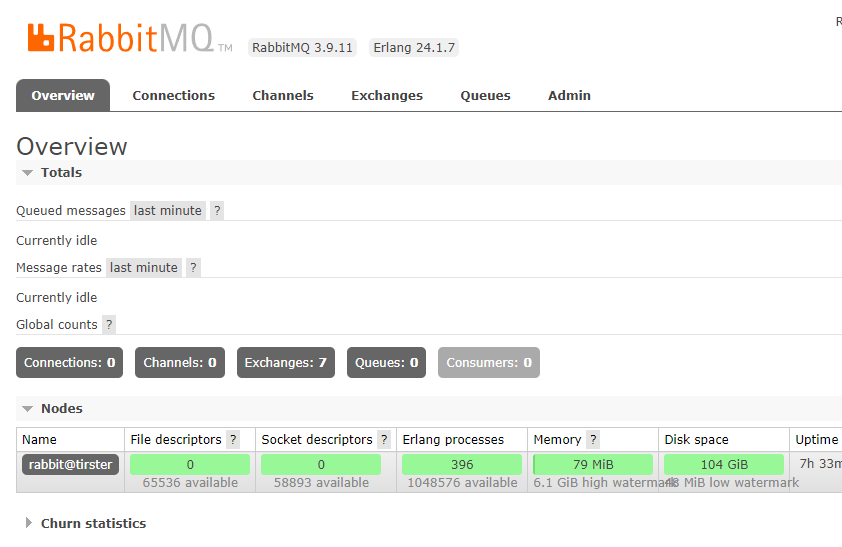Click the Connections: 0 button
Viewport: 842px width, 547px height.
point(69,363)
